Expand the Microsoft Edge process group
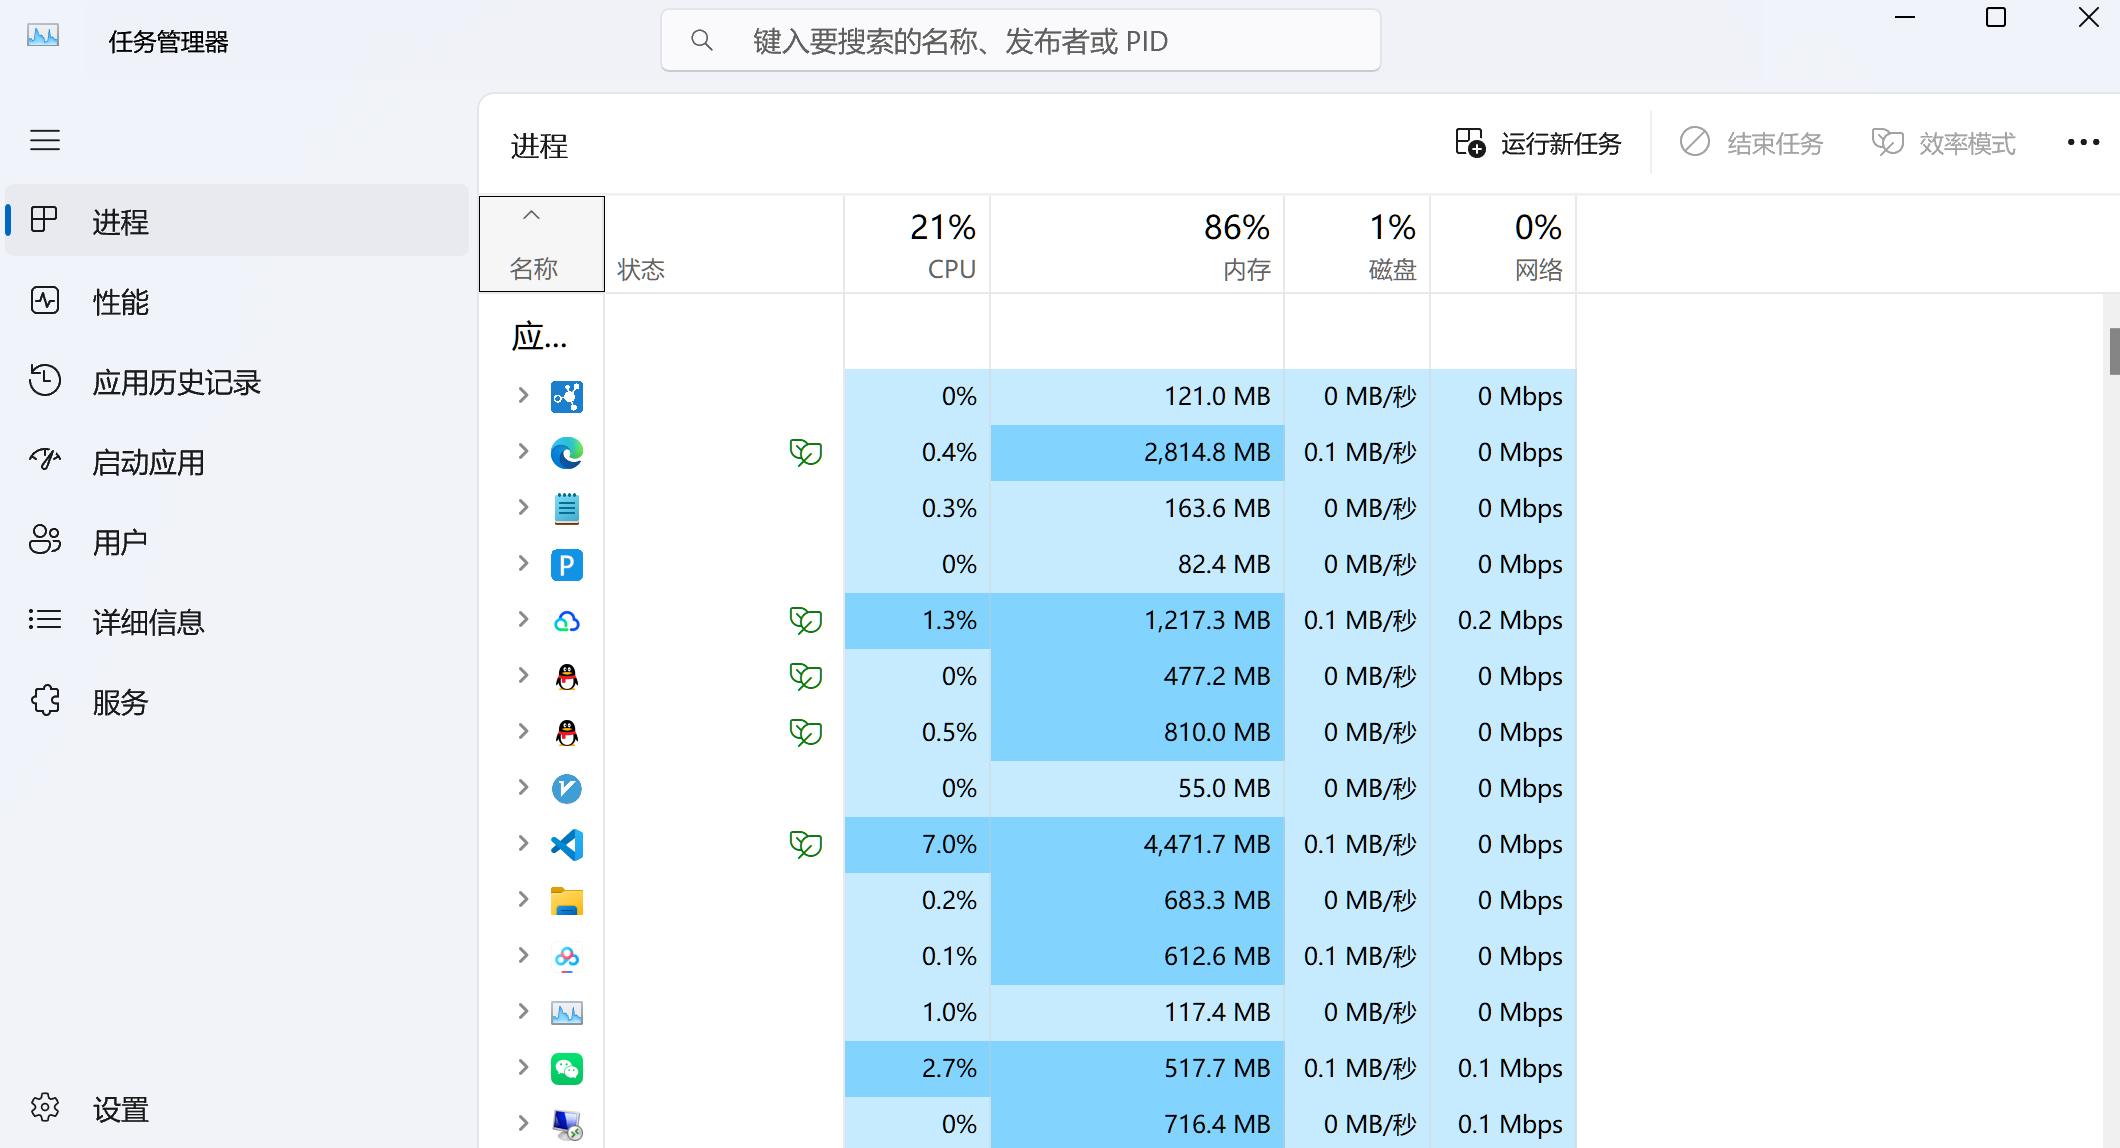Image resolution: width=2120 pixels, height=1148 pixels. pos(523,452)
